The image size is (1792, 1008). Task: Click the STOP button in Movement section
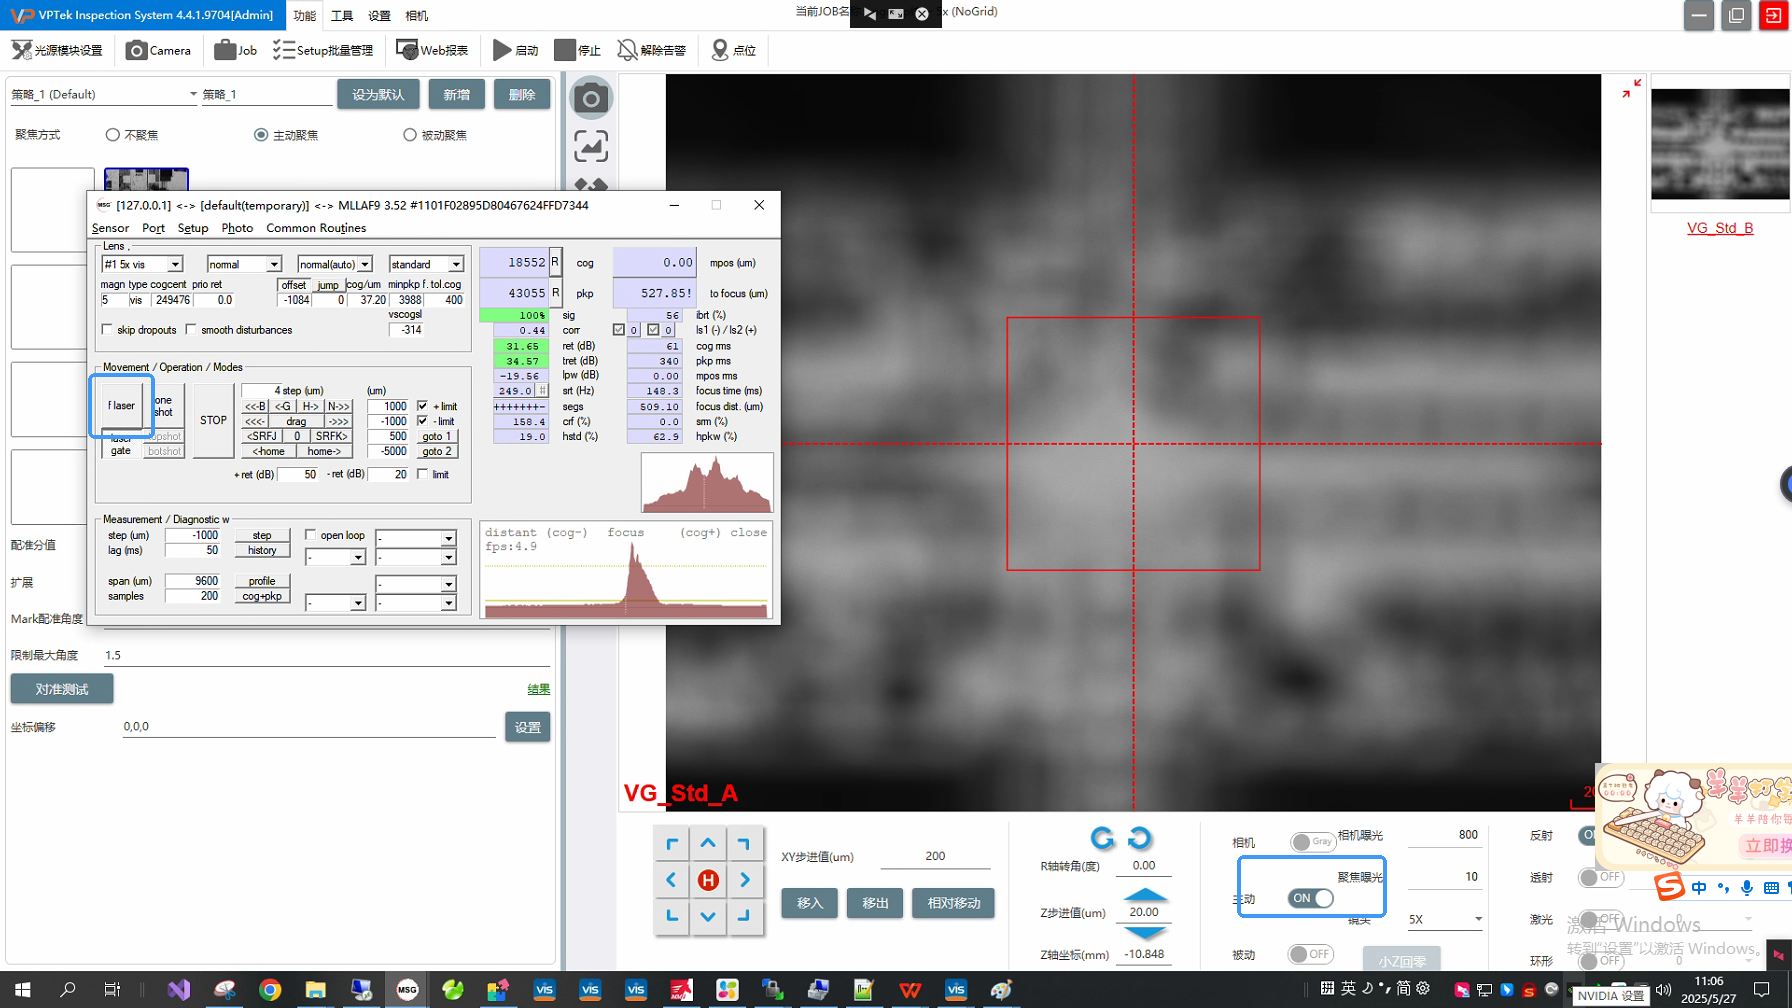point(213,420)
